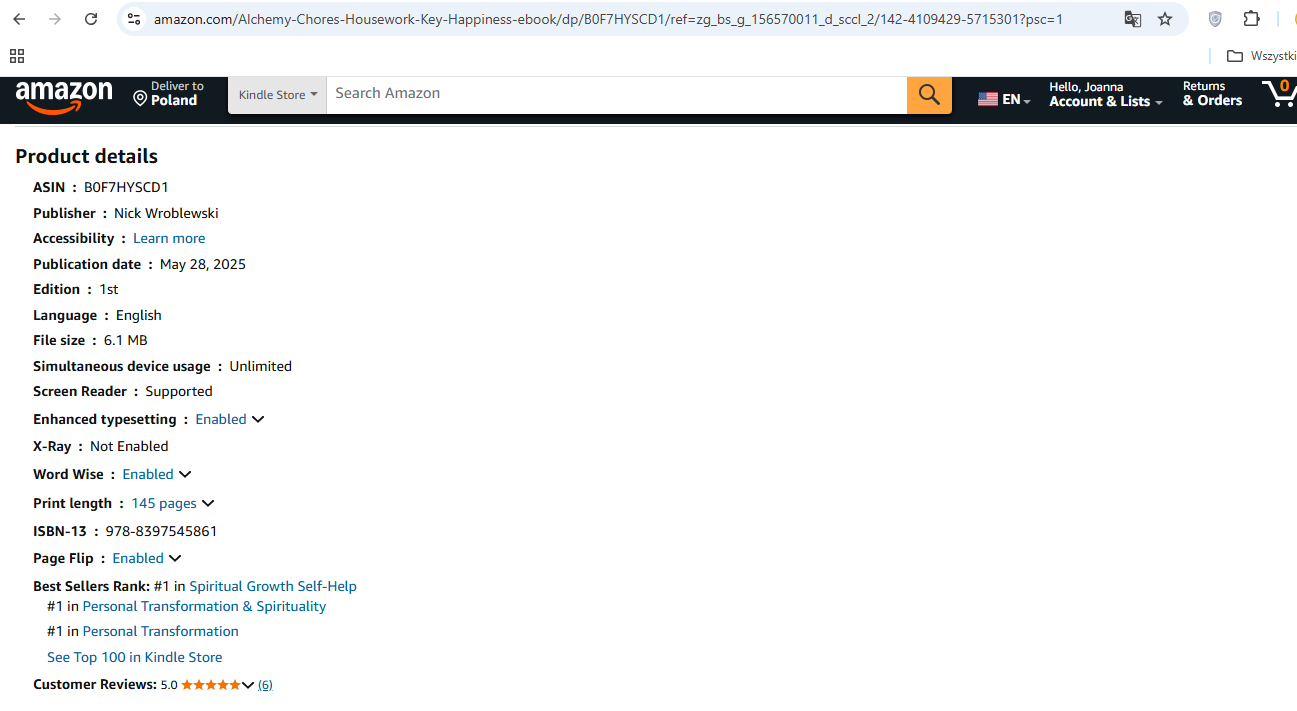
Task: Click the publisher name Nick Wroblewski
Action: (x=166, y=213)
